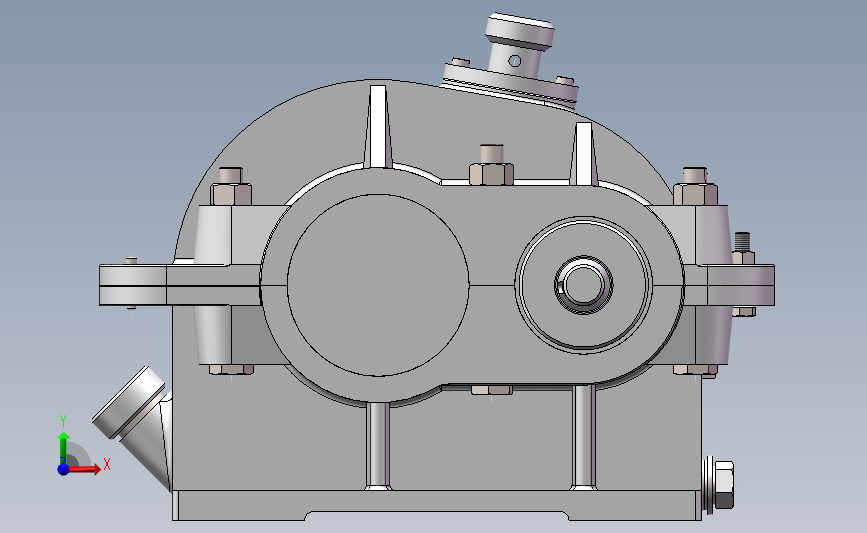
Task: Select the large blank circular bearing end cover
Action: coord(378,285)
